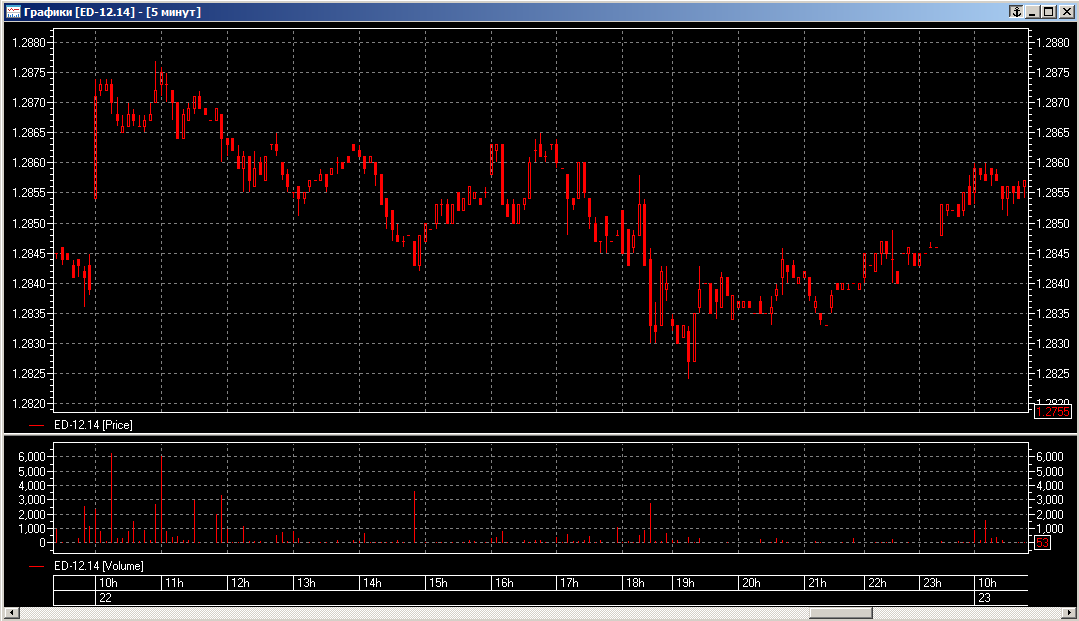The width and height of the screenshot is (1079, 621).
Task: Click the chart window icon in title bar
Action: [x=13, y=11]
